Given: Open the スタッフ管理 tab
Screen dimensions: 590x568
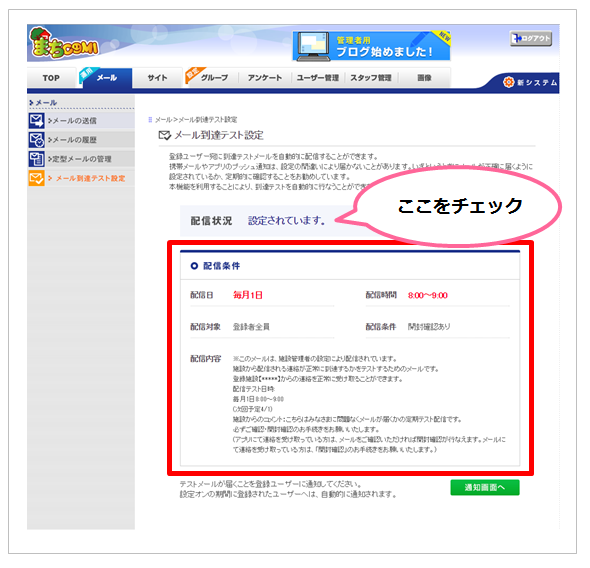Looking at the screenshot, I should coord(371,78).
